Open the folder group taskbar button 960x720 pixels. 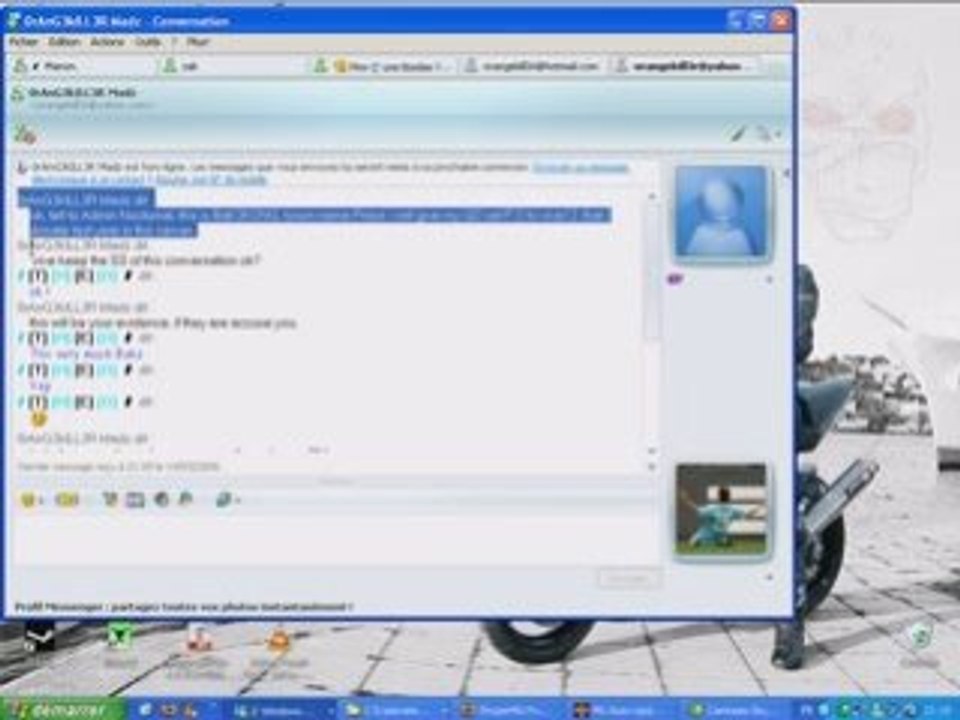[397, 710]
